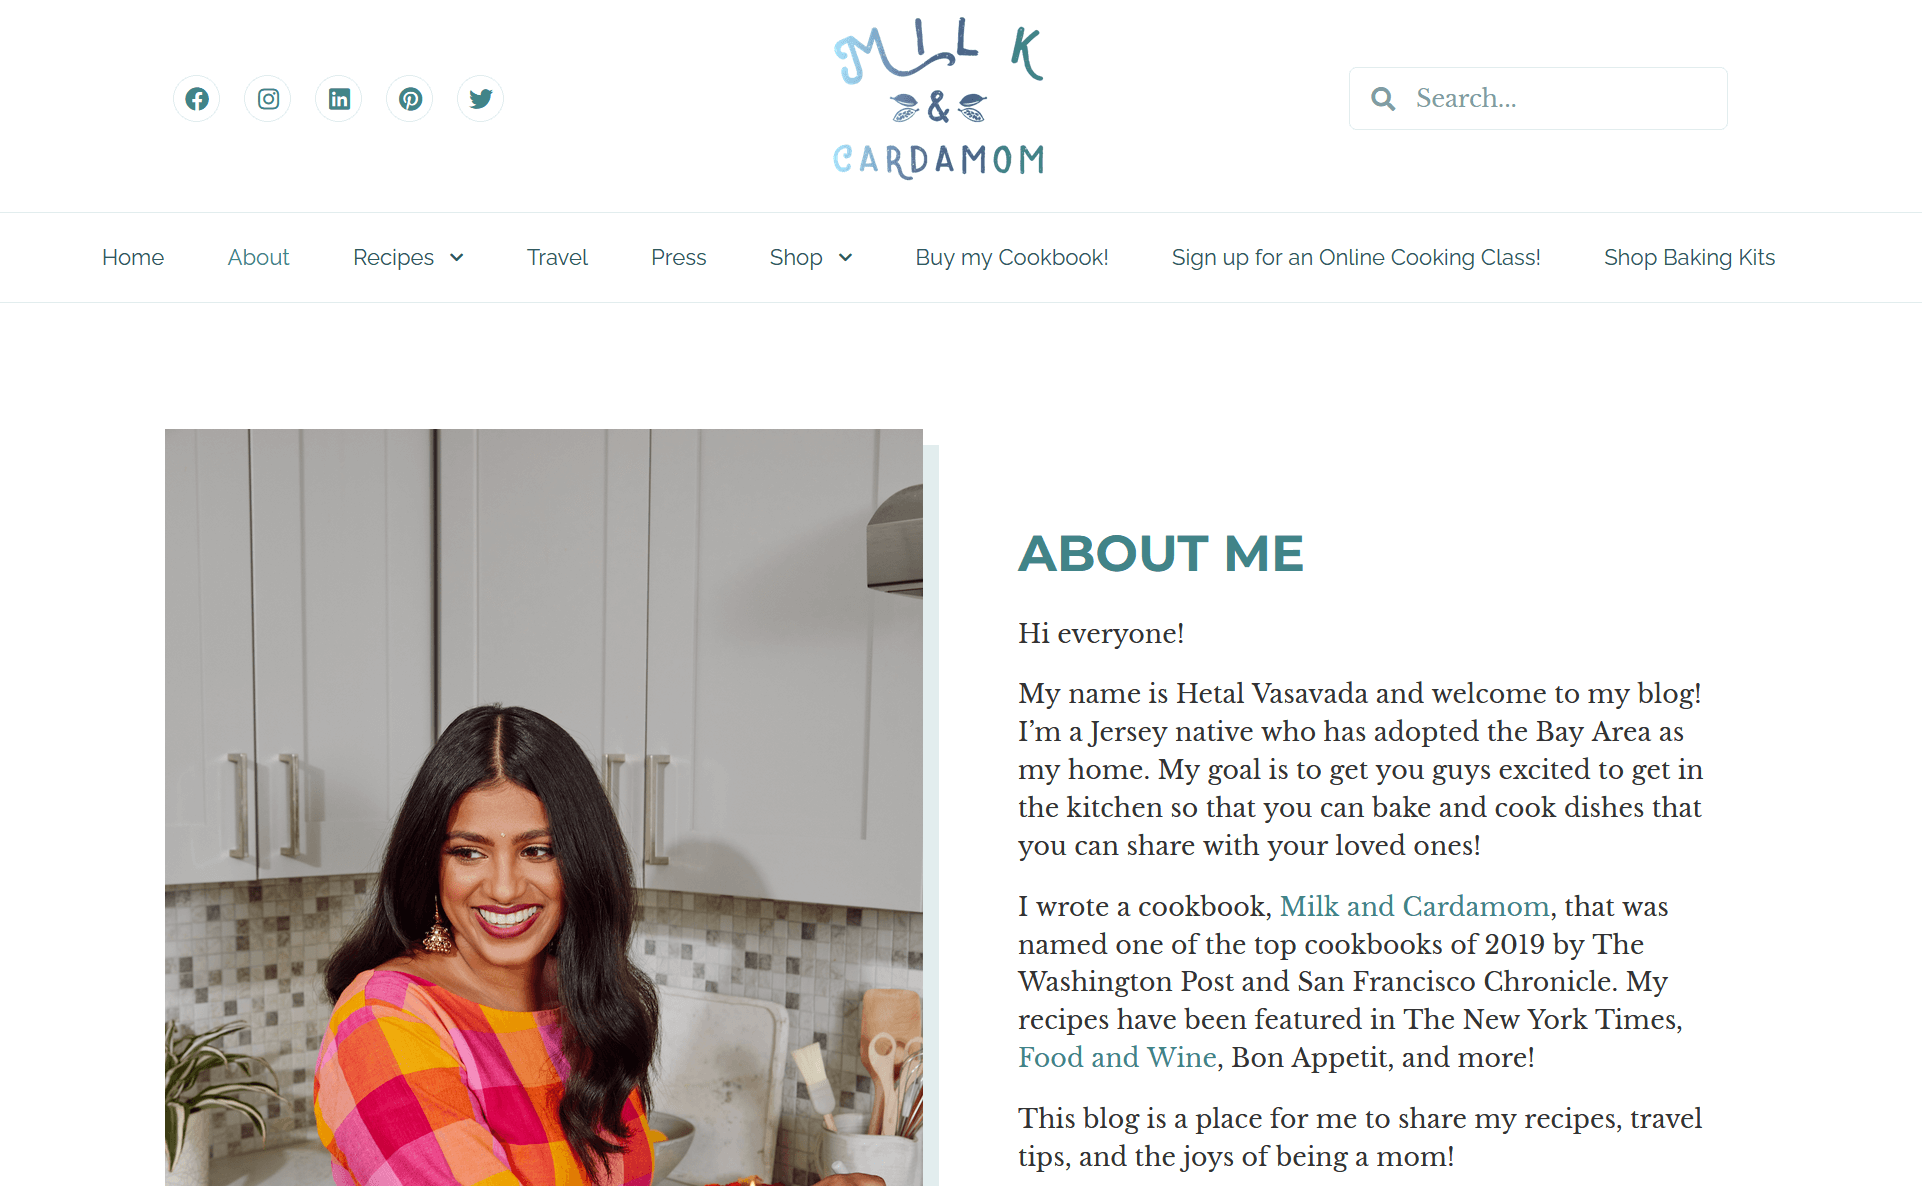Open the Facebook social icon
Viewport: 1922px width, 1186px height.
(x=197, y=99)
